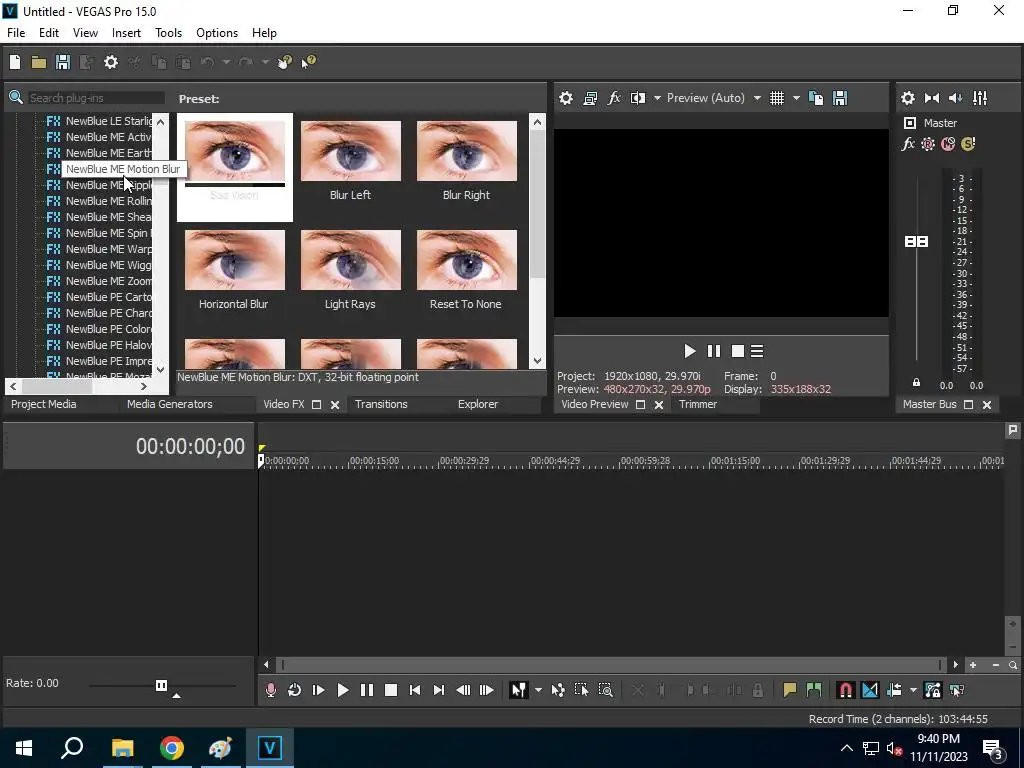Open the File menu
Viewport: 1024px width, 768px height.
point(16,33)
